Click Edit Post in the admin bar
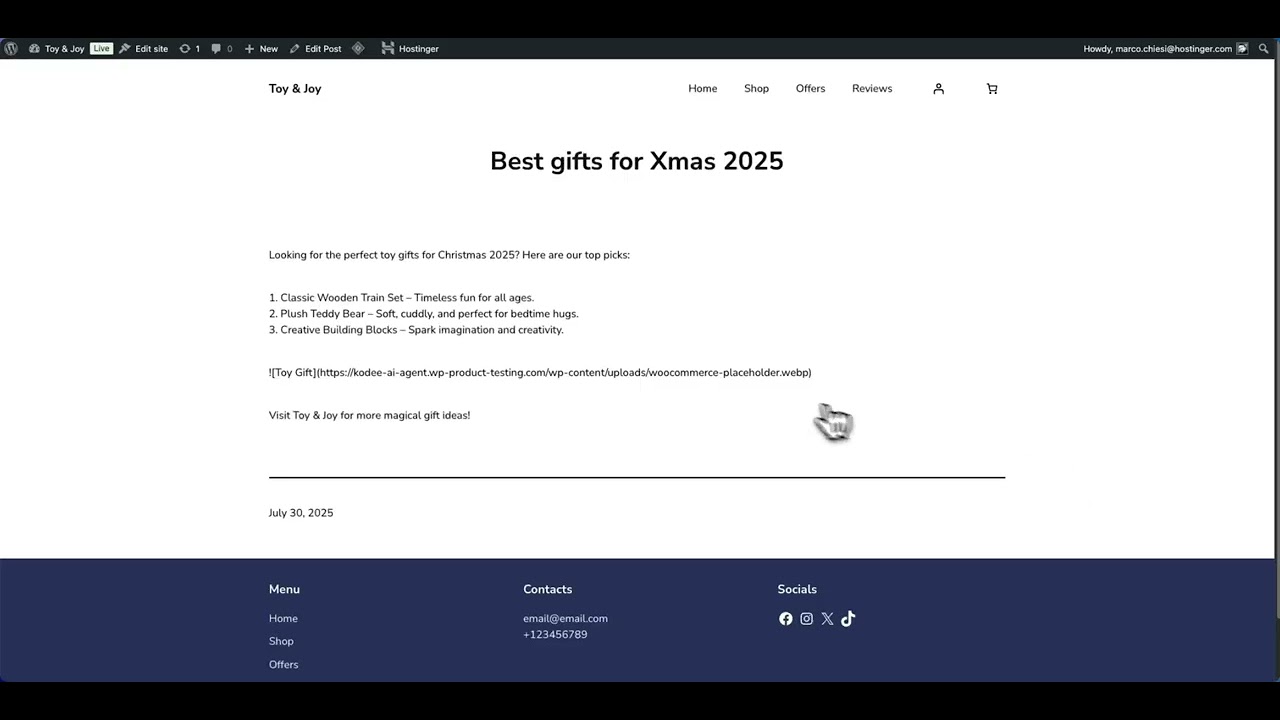The width and height of the screenshot is (1280, 720). tap(315, 48)
